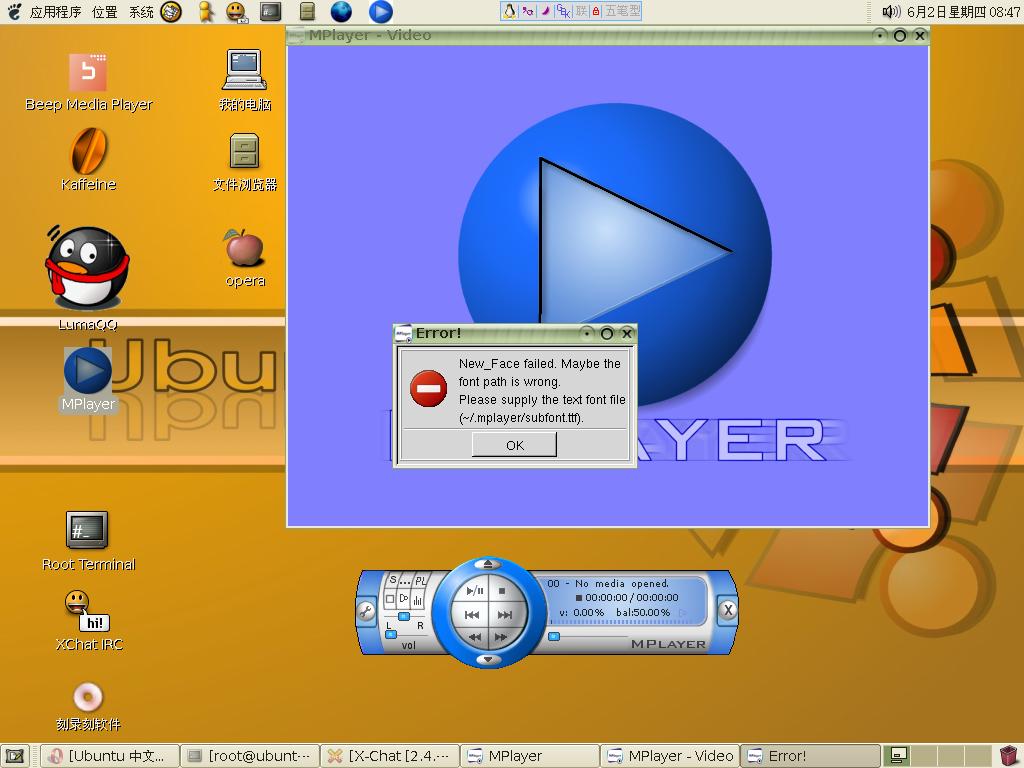Open 文件浏览器 file browser desktop icon
The image size is (1024, 768).
(245, 162)
